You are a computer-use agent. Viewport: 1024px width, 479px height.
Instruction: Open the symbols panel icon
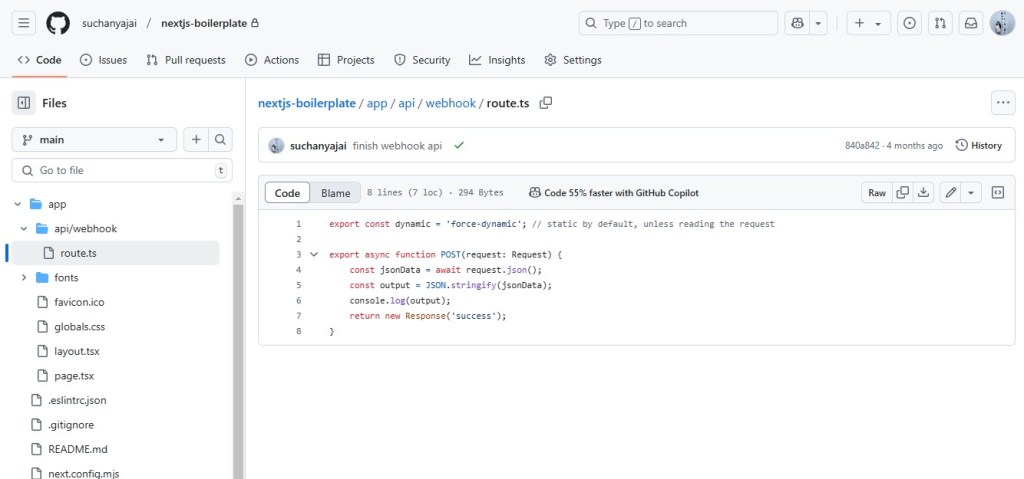tap(997, 193)
